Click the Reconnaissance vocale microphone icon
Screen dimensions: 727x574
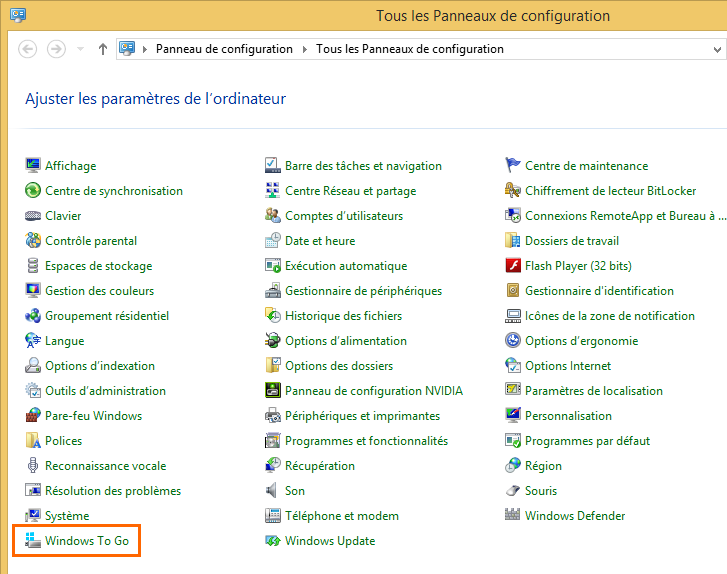[x=33, y=466]
